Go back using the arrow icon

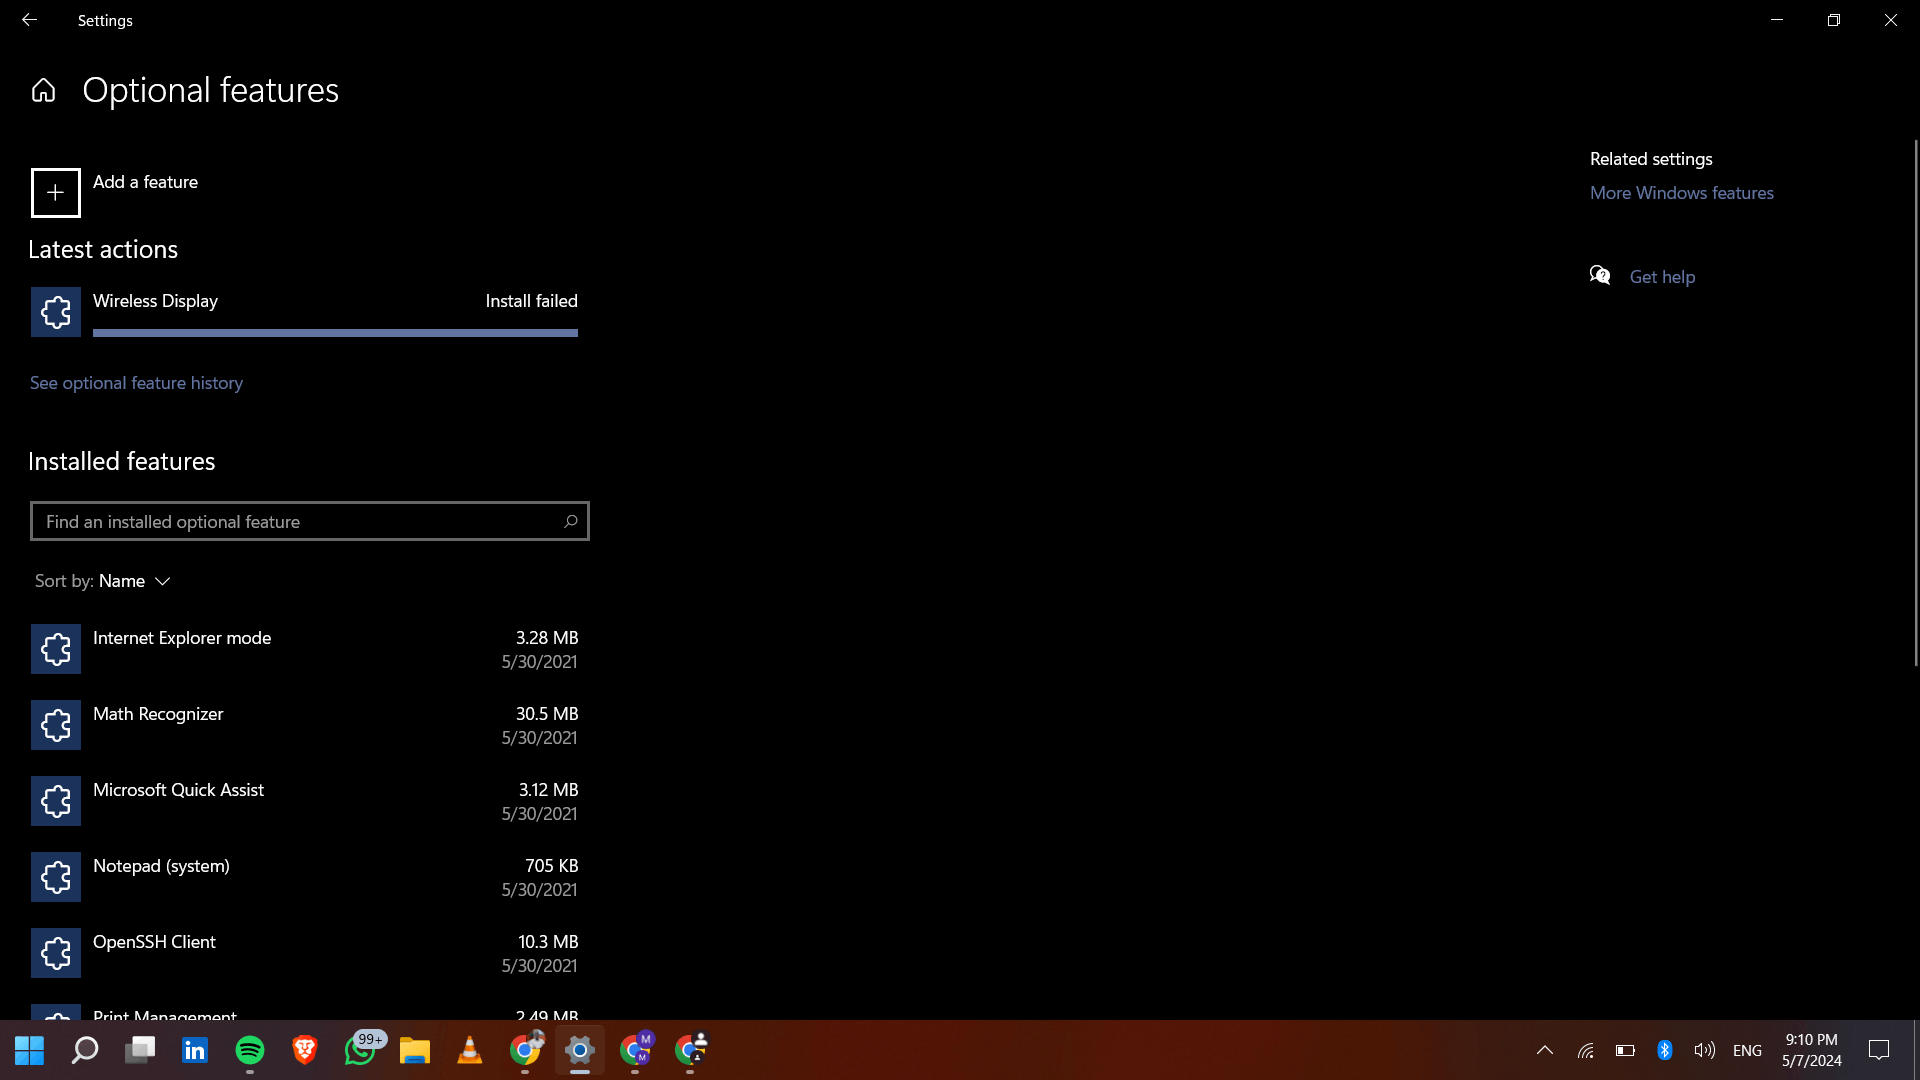pyautogui.click(x=29, y=20)
